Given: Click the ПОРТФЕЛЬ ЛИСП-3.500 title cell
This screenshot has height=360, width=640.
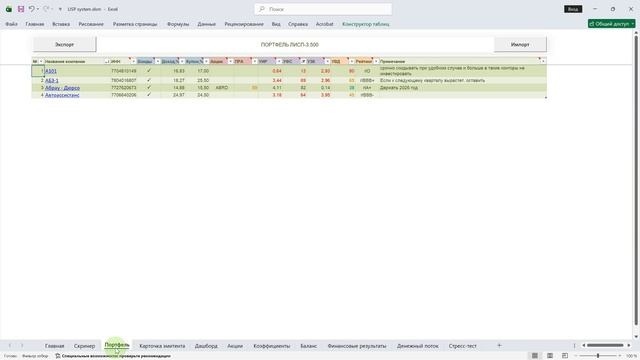Looking at the screenshot, I should click(x=289, y=44).
